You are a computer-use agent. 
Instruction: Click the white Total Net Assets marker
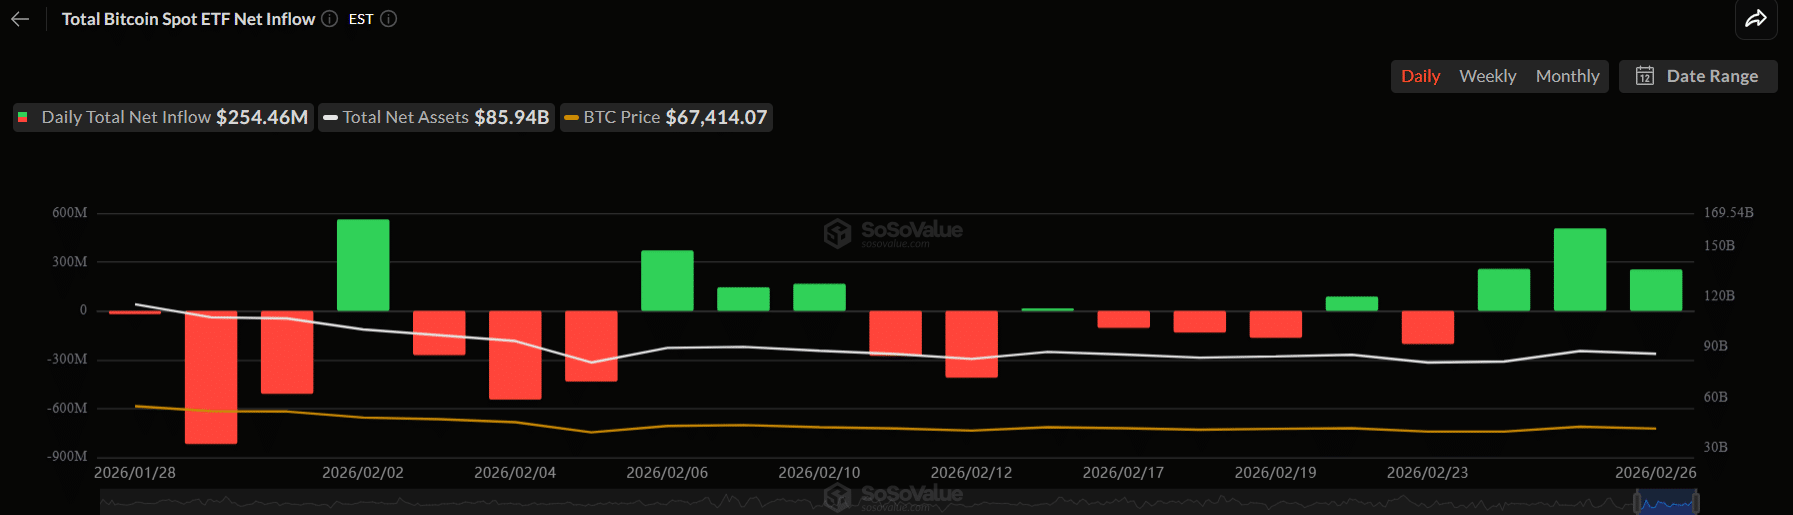[330, 118]
